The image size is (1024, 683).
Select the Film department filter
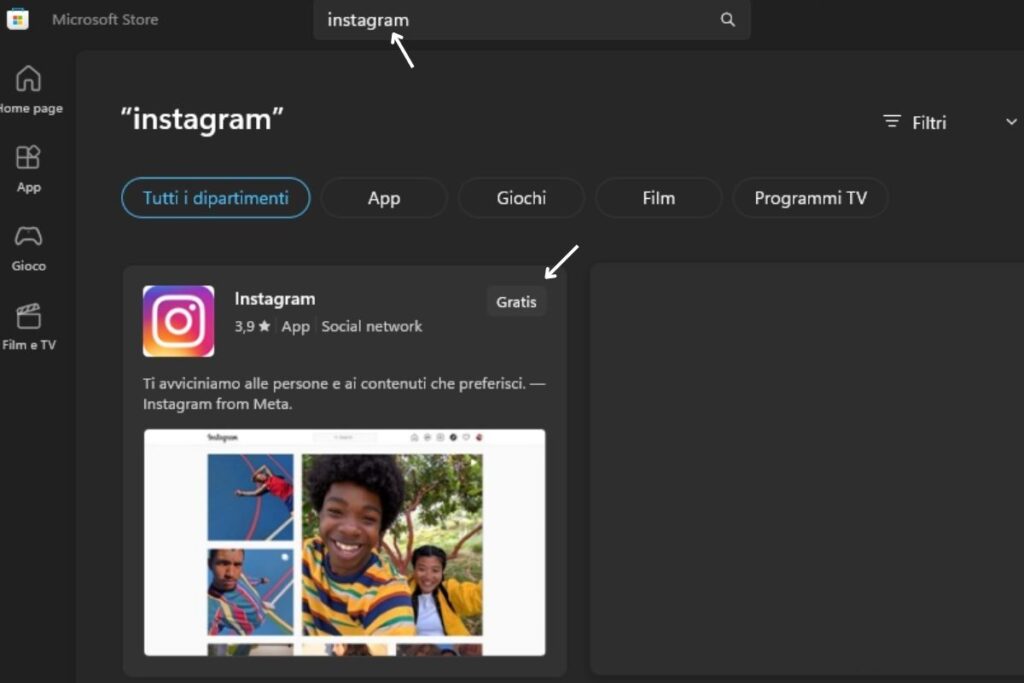tap(658, 198)
